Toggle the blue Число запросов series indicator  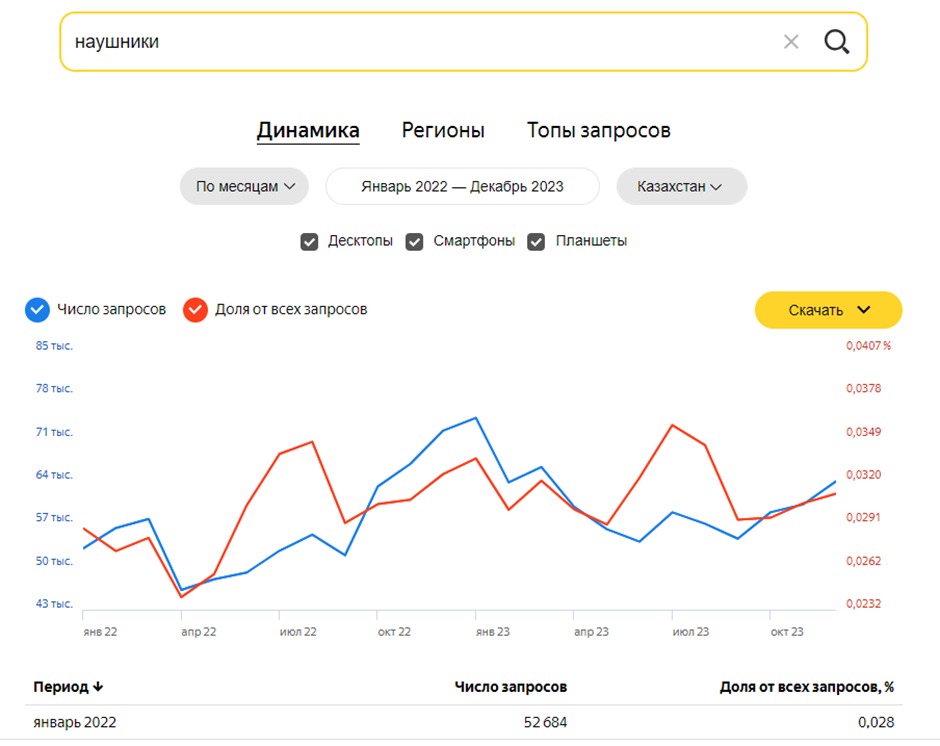37,309
